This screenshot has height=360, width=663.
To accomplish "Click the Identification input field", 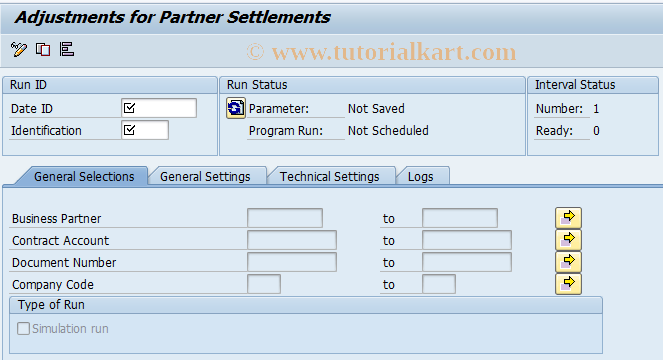I will coord(145,130).
